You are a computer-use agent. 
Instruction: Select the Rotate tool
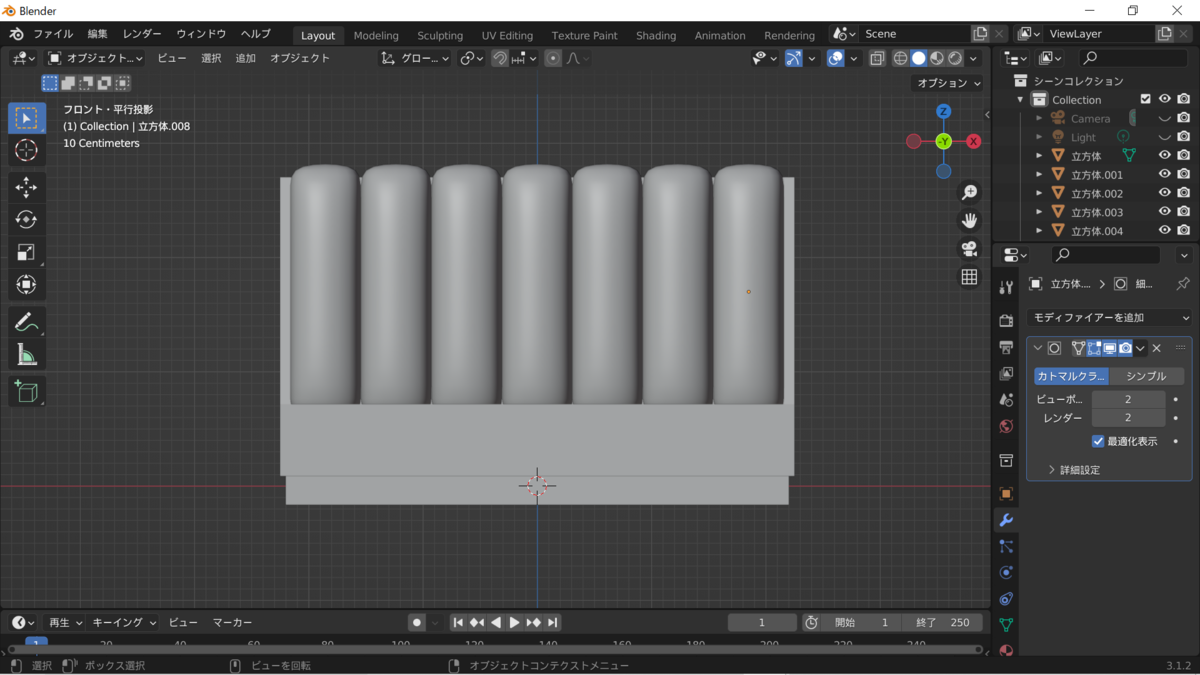click(27, 220)
